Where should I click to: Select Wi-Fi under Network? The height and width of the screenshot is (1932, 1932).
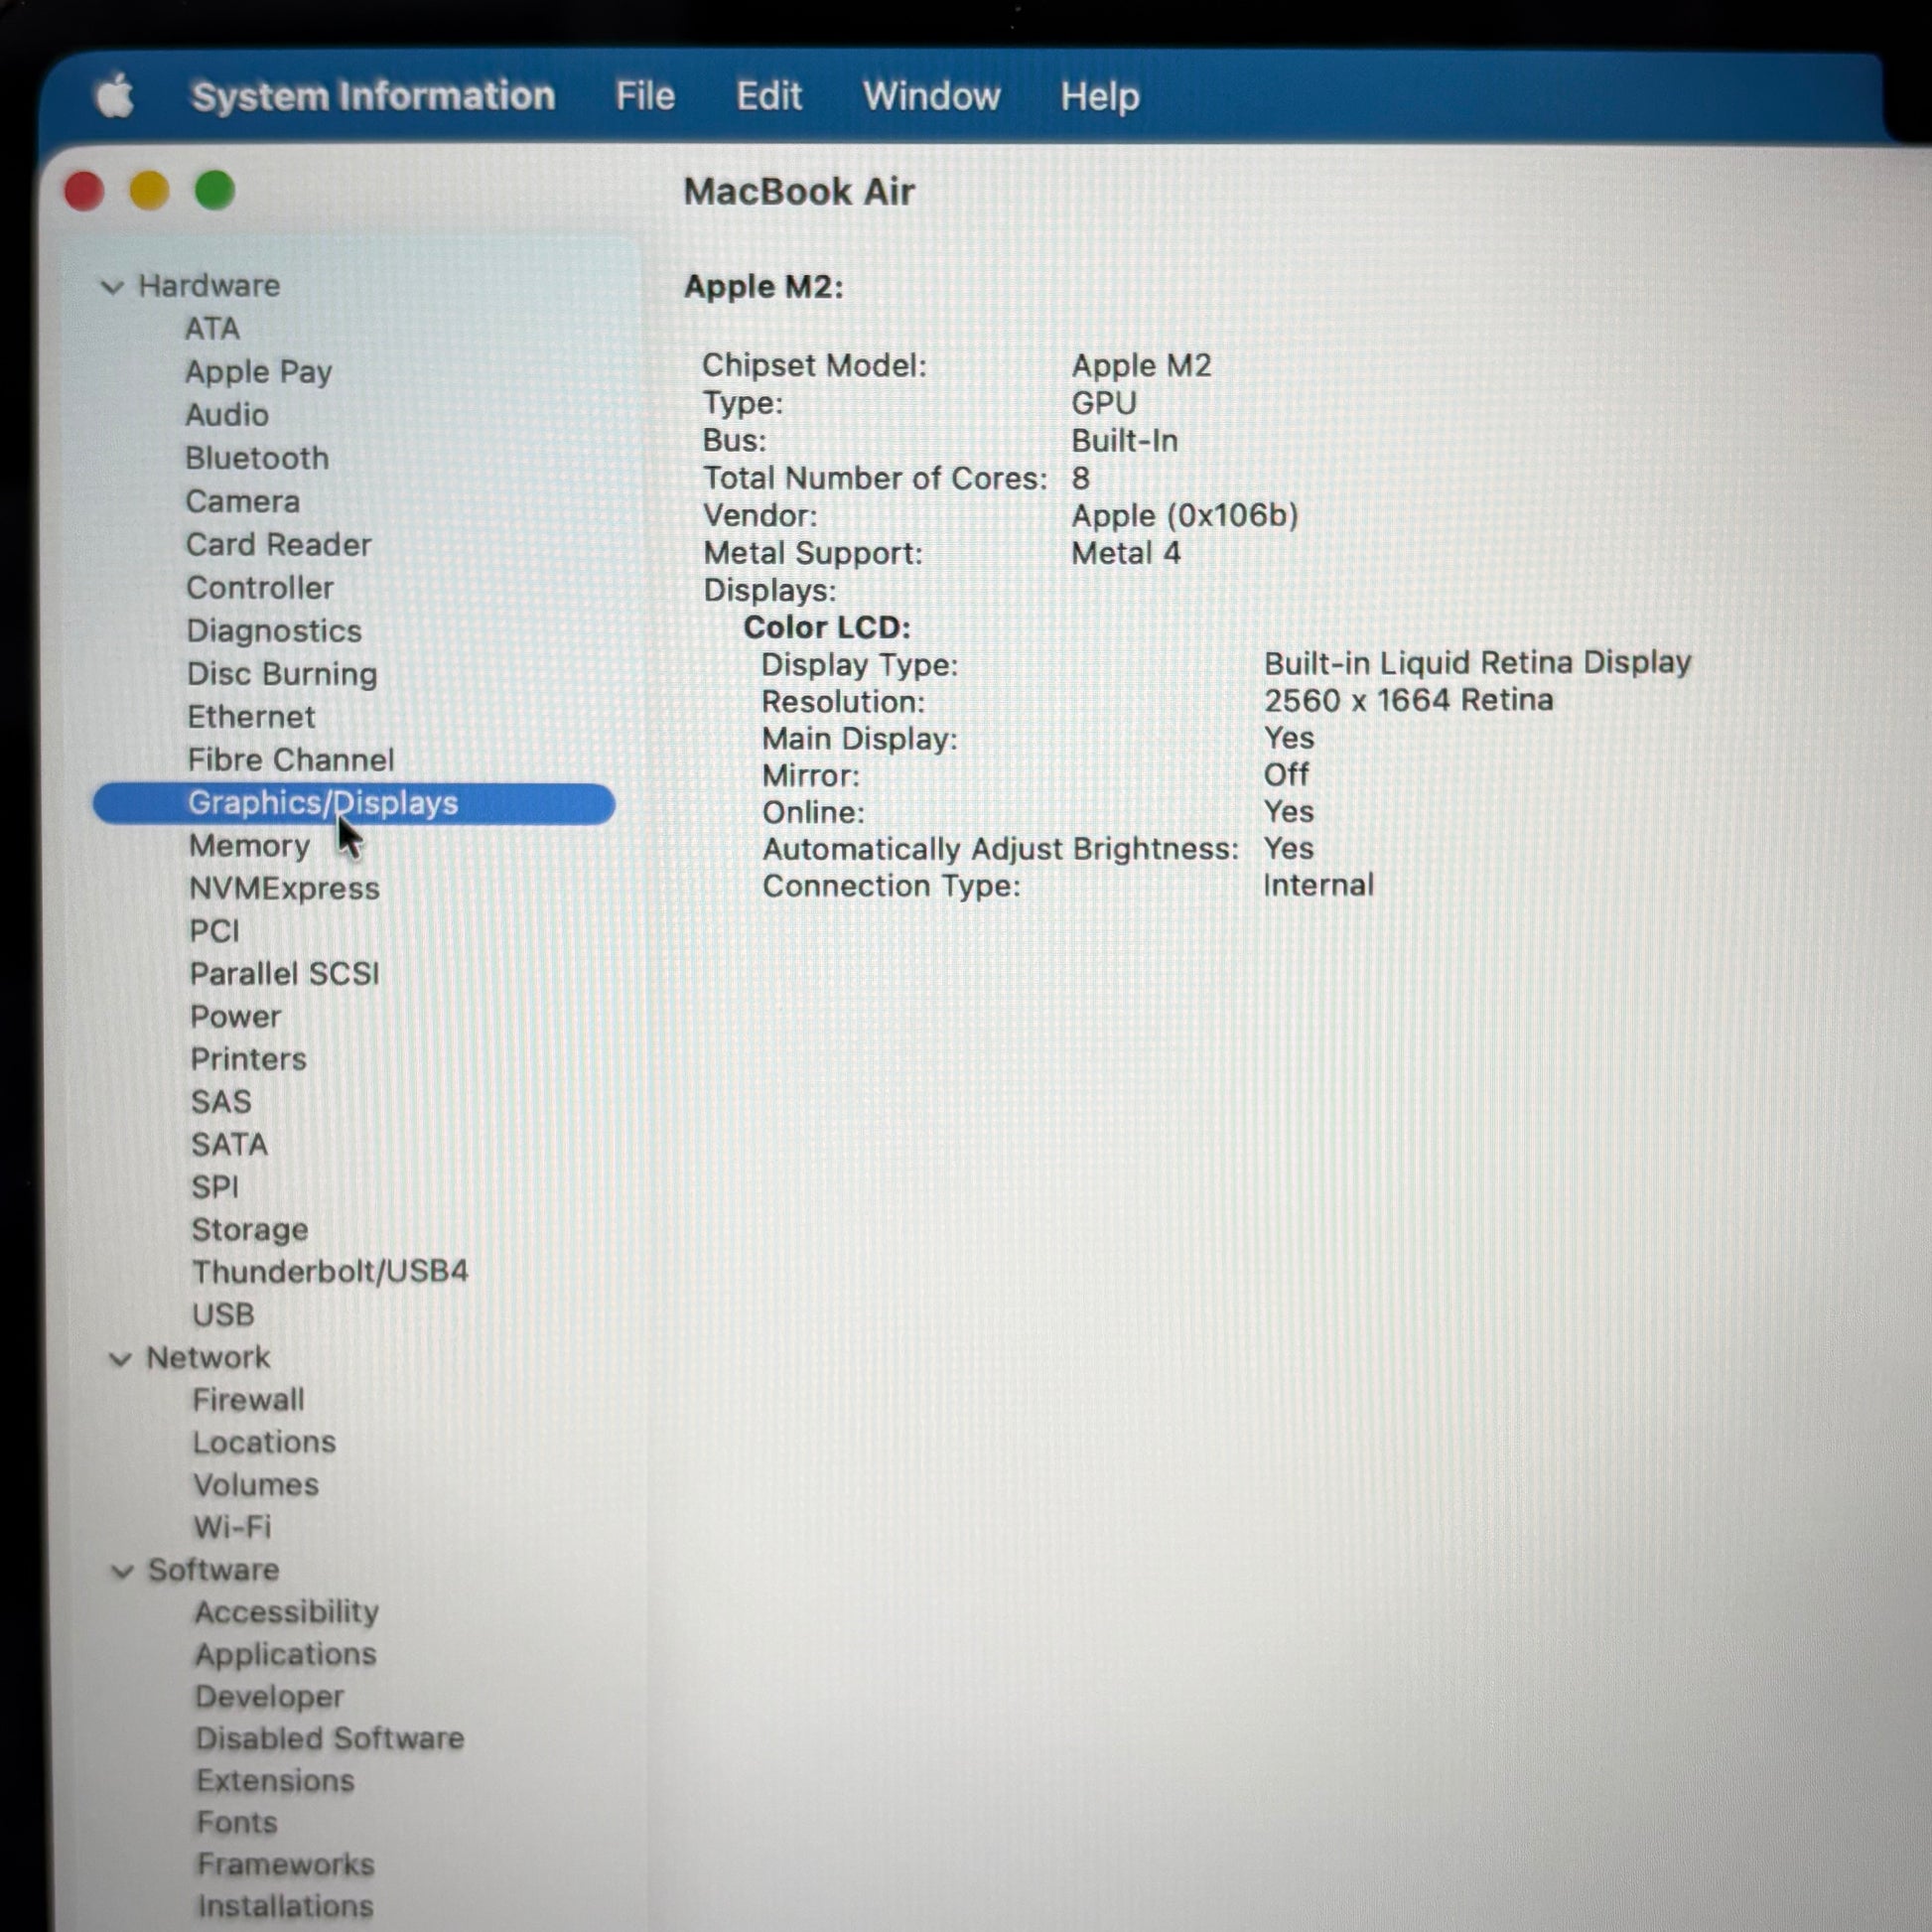232,1527
